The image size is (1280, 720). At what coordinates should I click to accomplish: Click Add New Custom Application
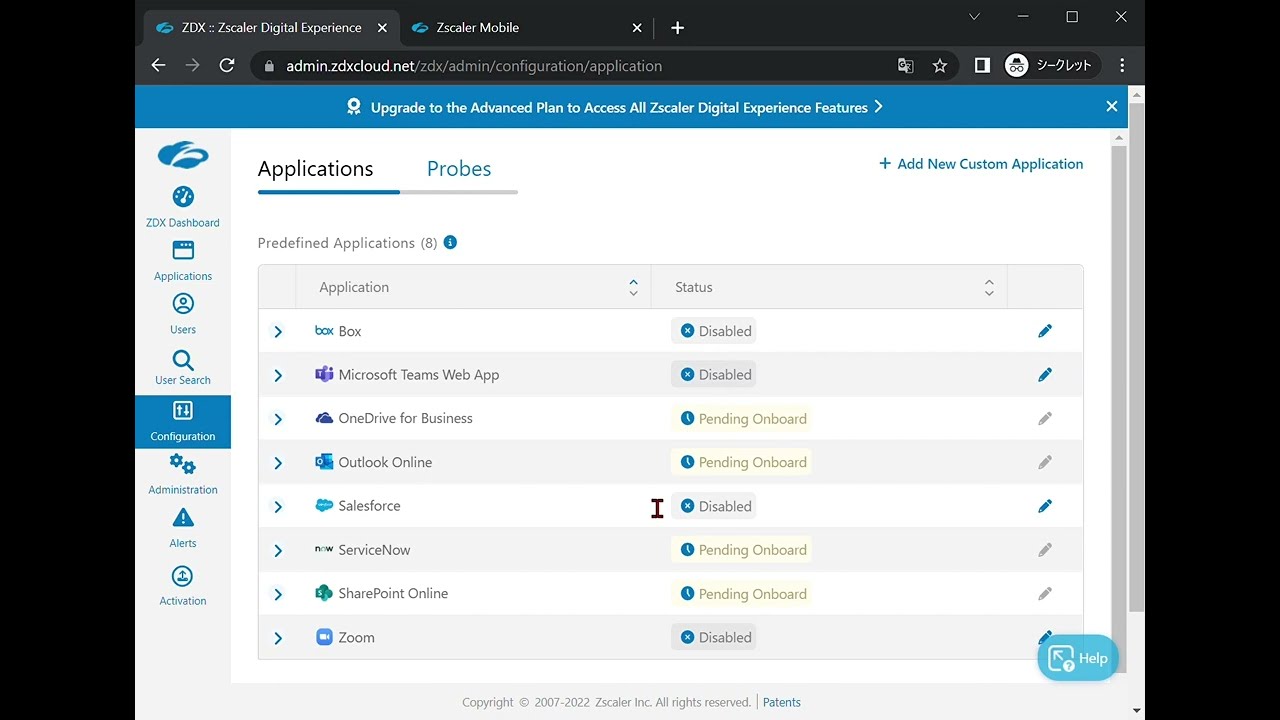(981, 164)
